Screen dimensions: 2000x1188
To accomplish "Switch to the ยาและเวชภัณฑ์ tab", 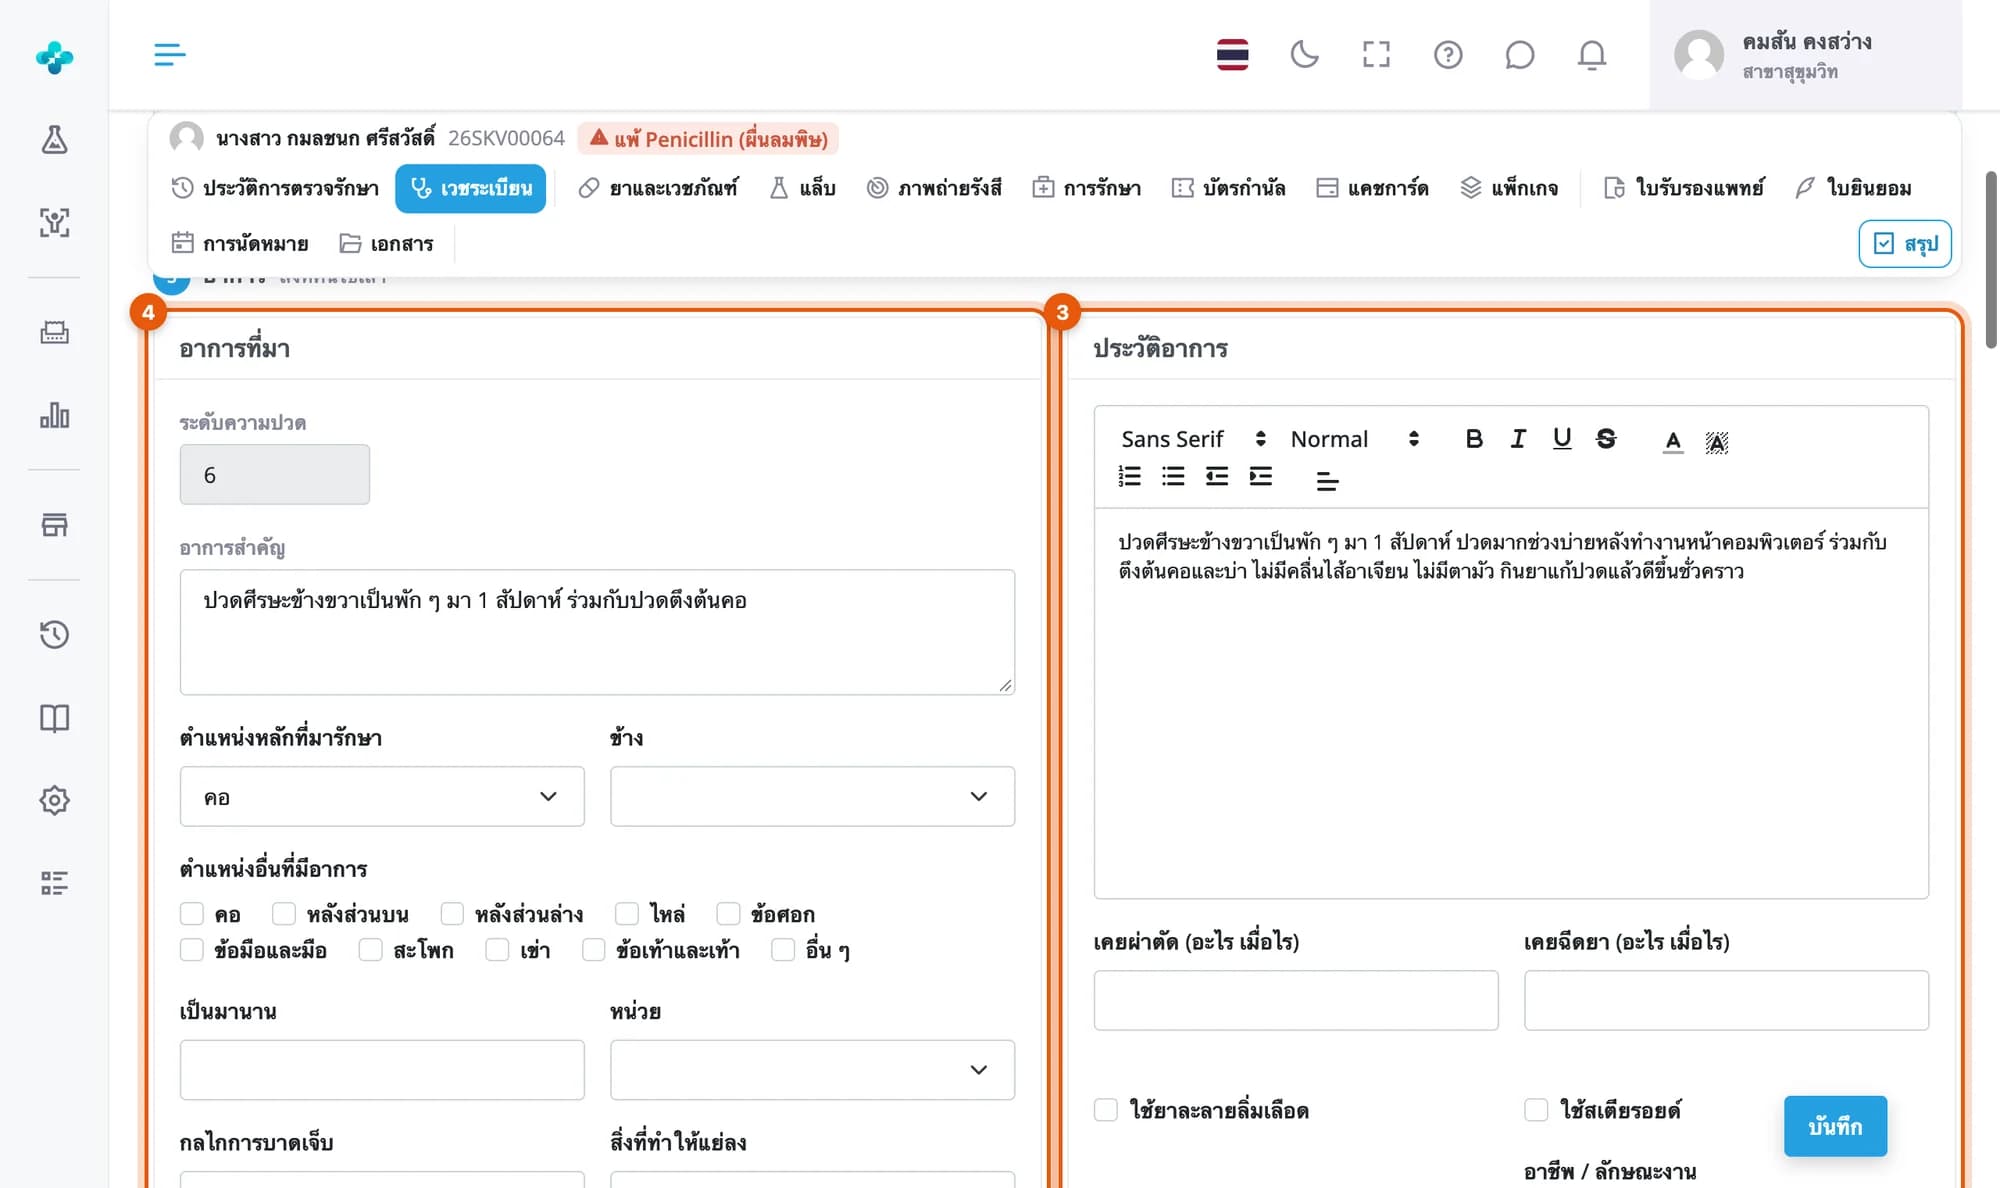I will pyautogui.click(x=658, y=188).
